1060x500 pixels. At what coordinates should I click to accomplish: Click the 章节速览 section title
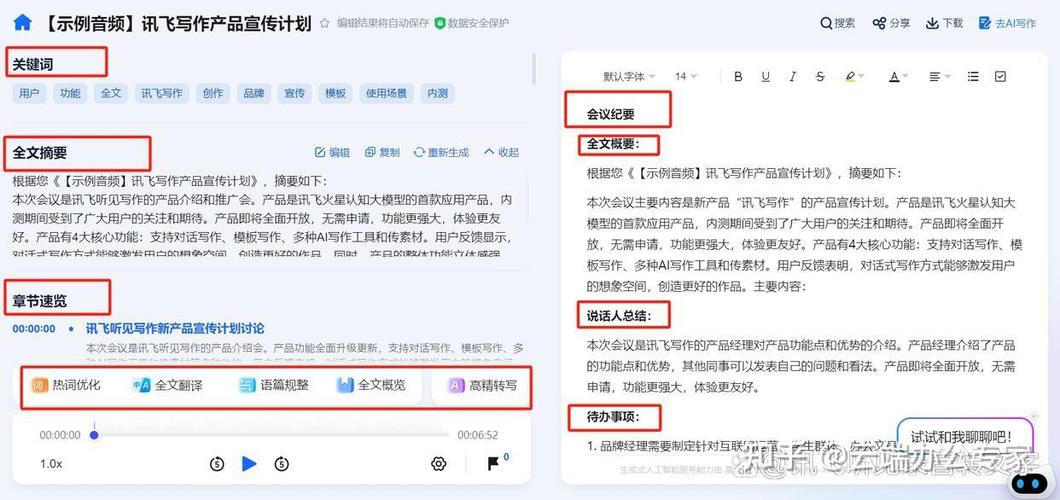click(39, 301)
